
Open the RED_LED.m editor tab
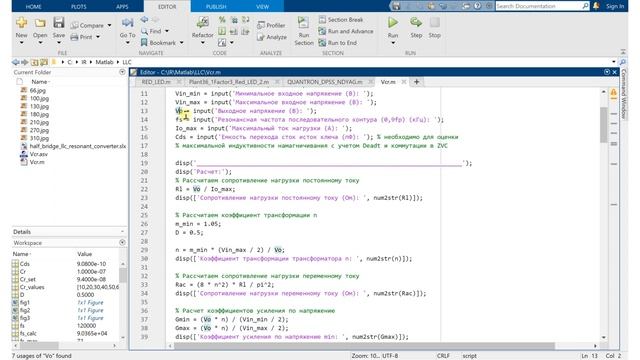pos(156,82)
